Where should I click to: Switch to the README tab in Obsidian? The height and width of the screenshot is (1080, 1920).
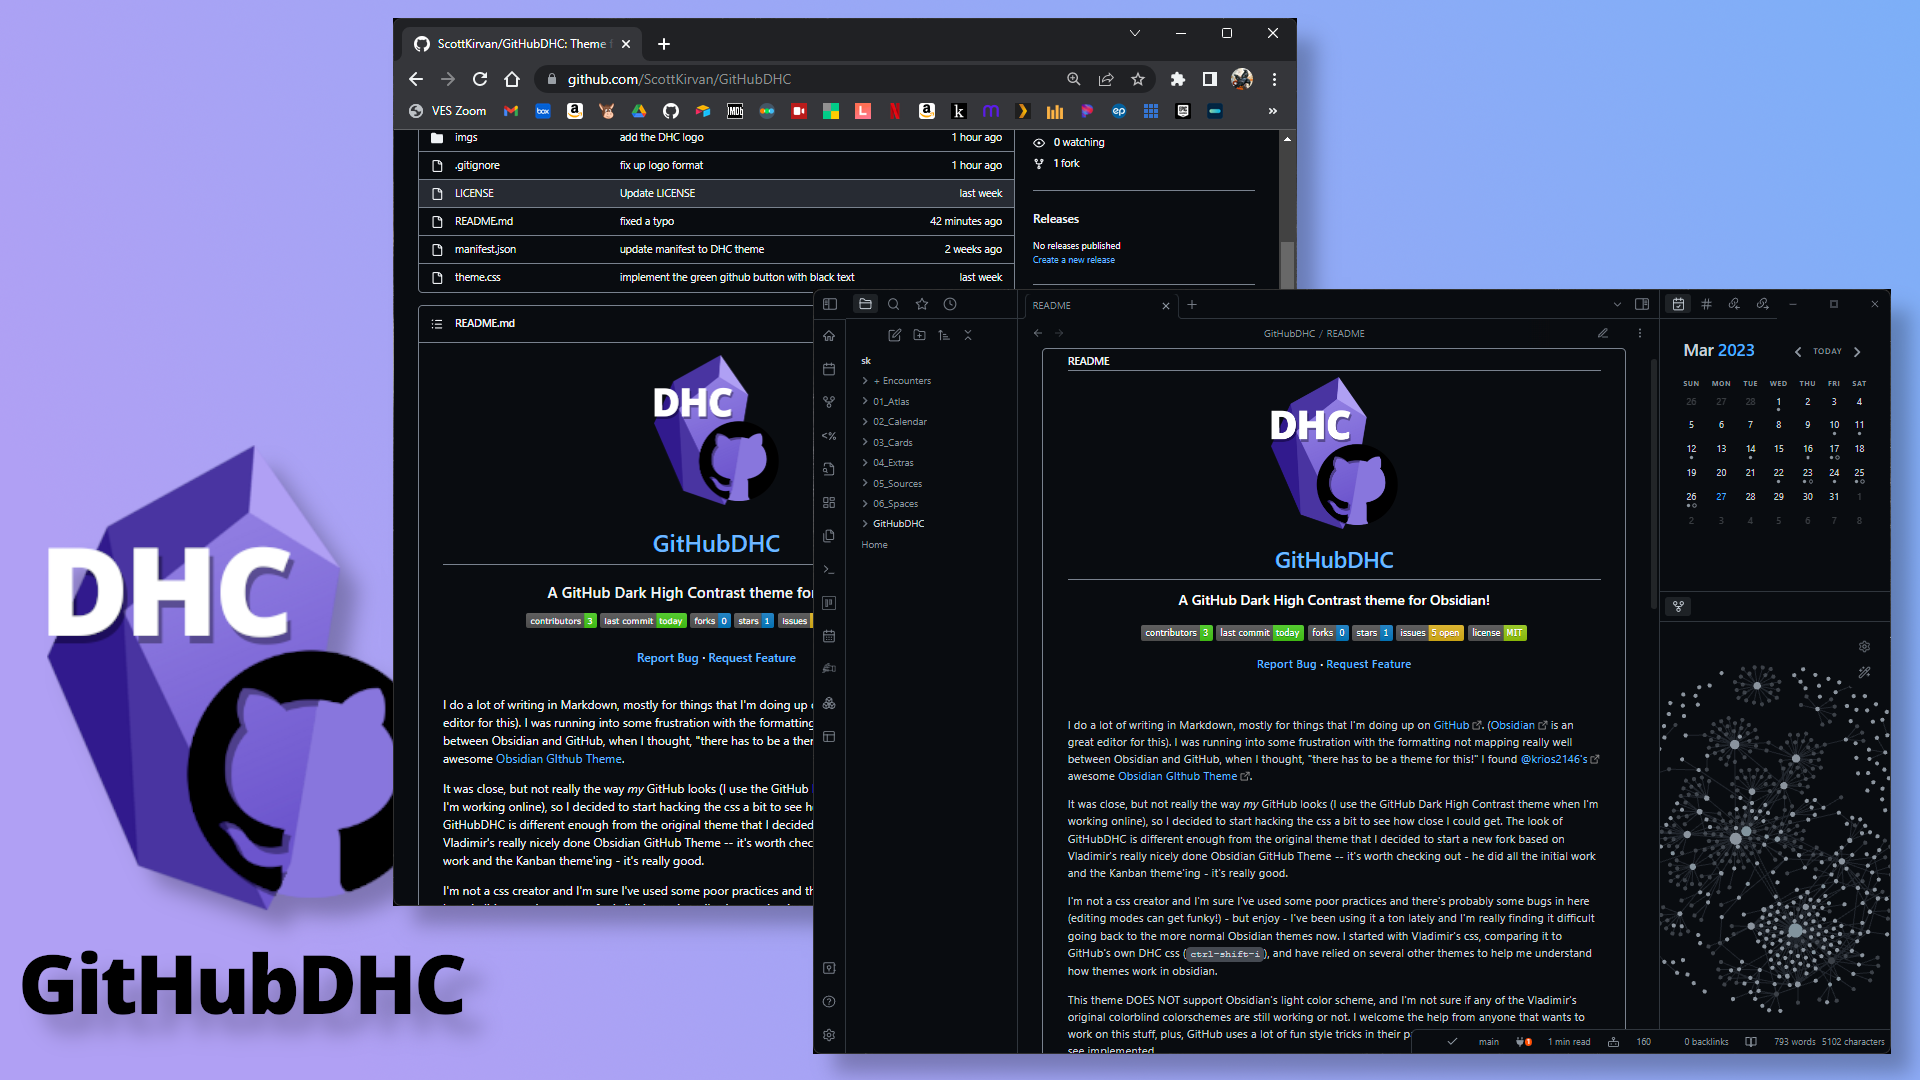[1101, 305]
